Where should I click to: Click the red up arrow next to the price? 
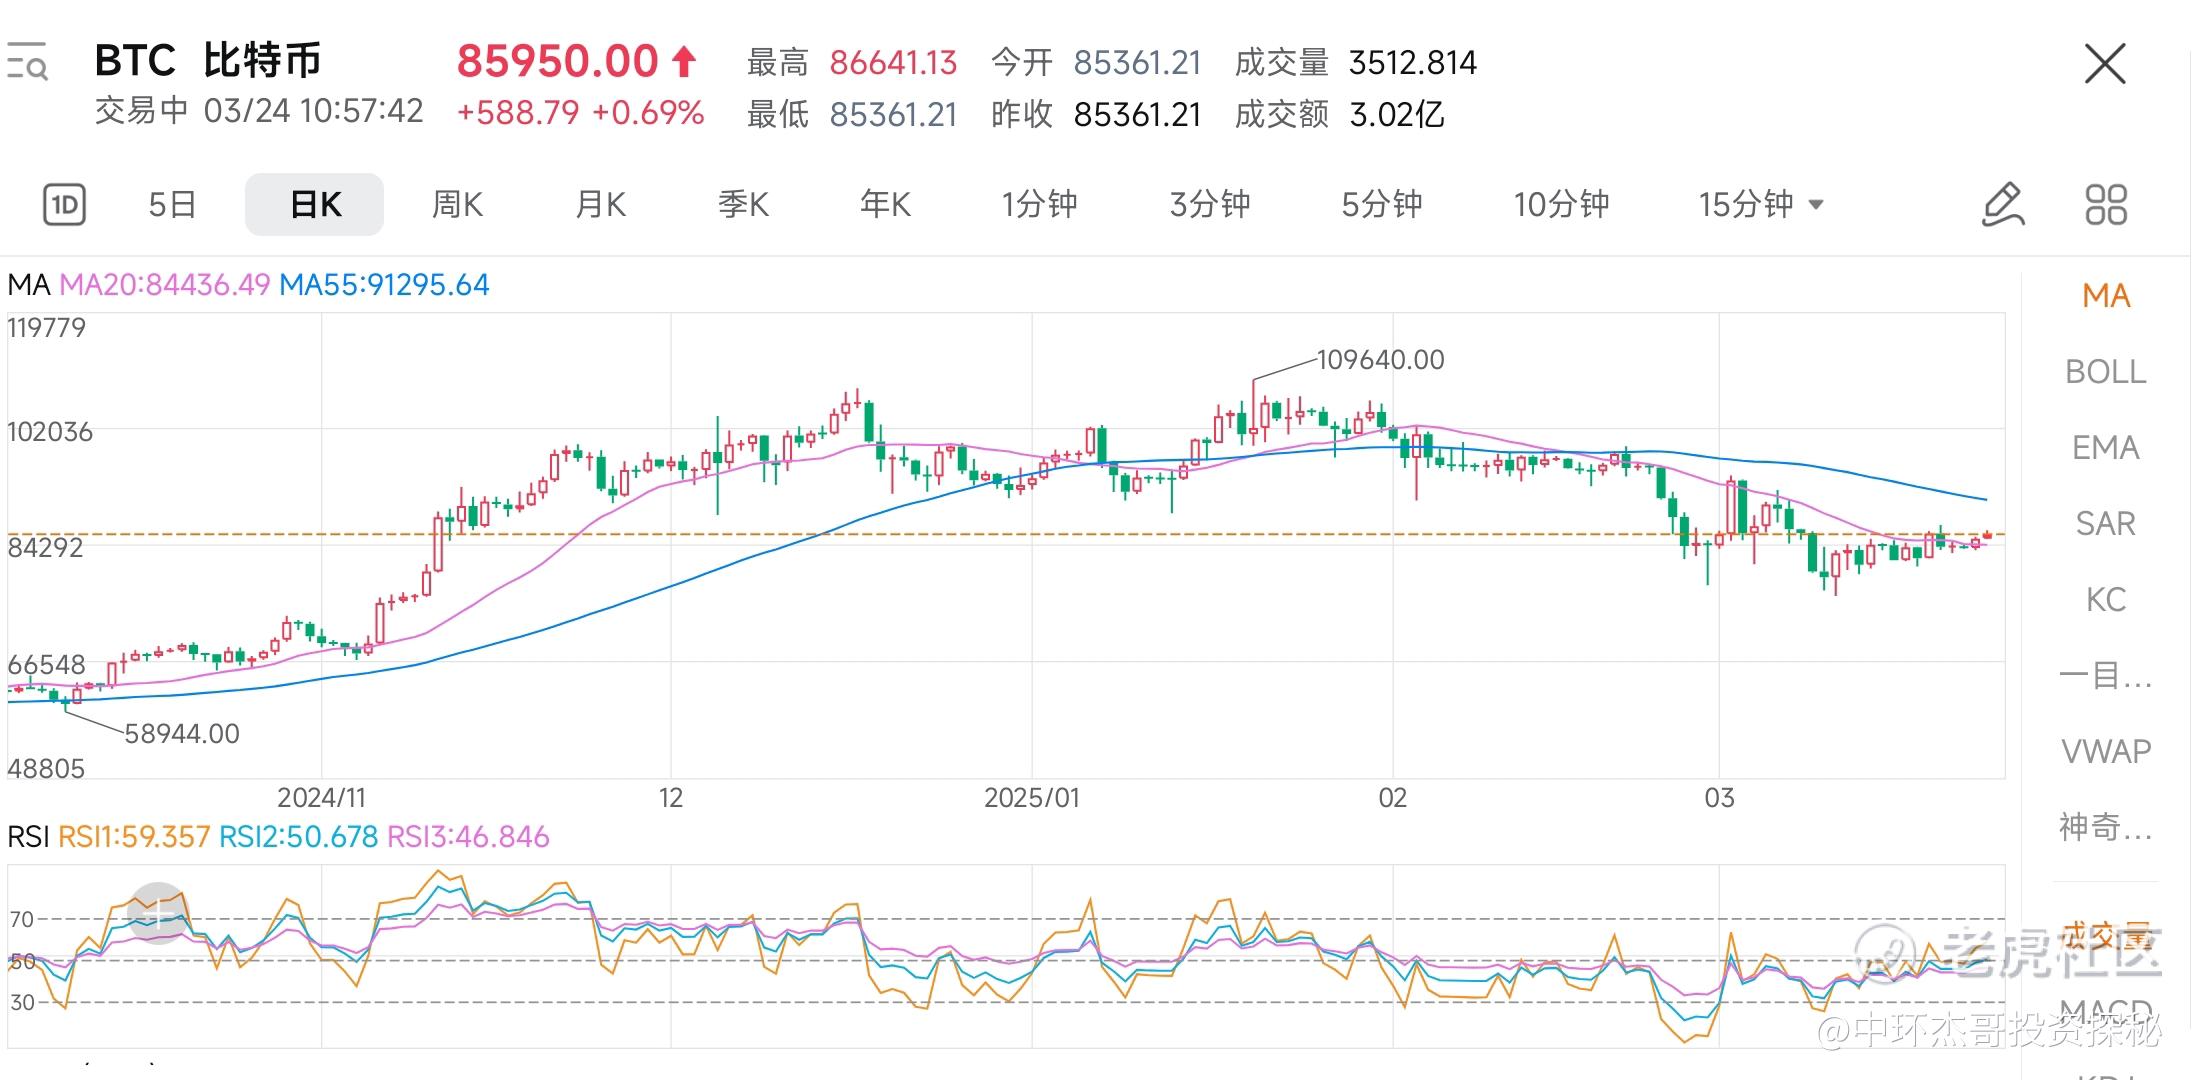pos(684,62)
